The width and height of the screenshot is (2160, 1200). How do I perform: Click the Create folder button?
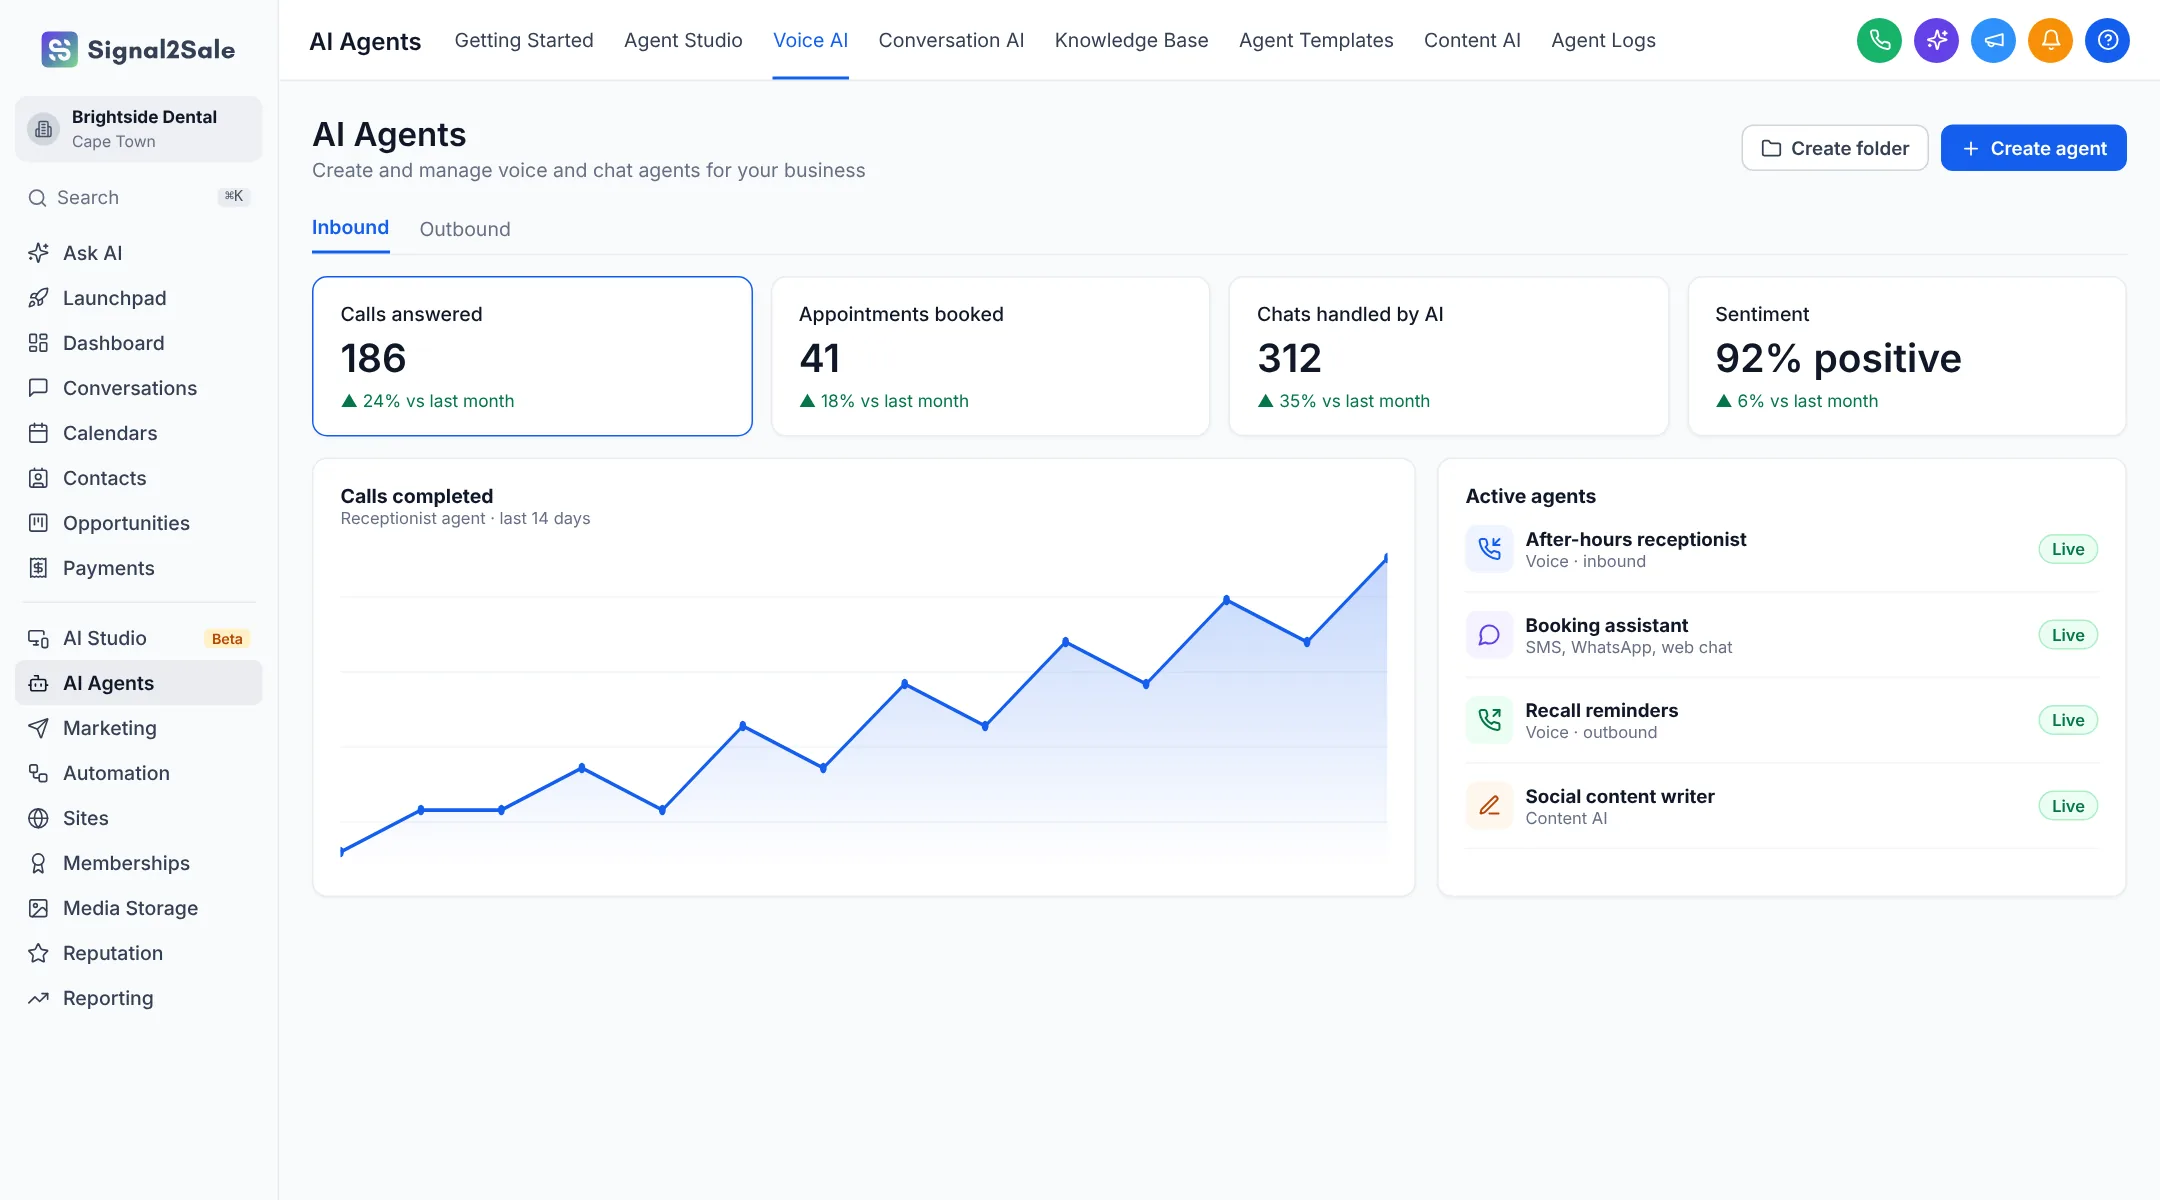[1834, 148]
